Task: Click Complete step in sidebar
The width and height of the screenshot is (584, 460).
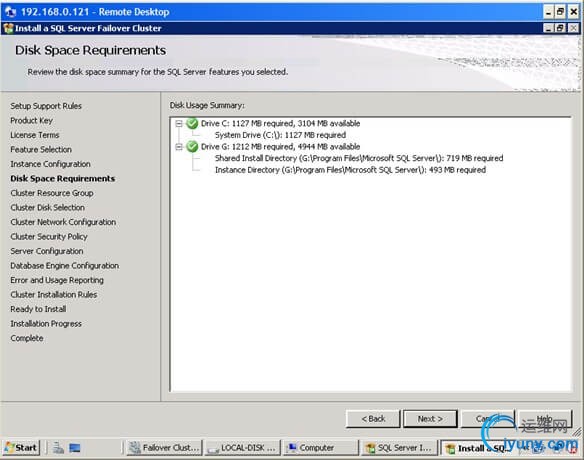Action: point(27,339)
